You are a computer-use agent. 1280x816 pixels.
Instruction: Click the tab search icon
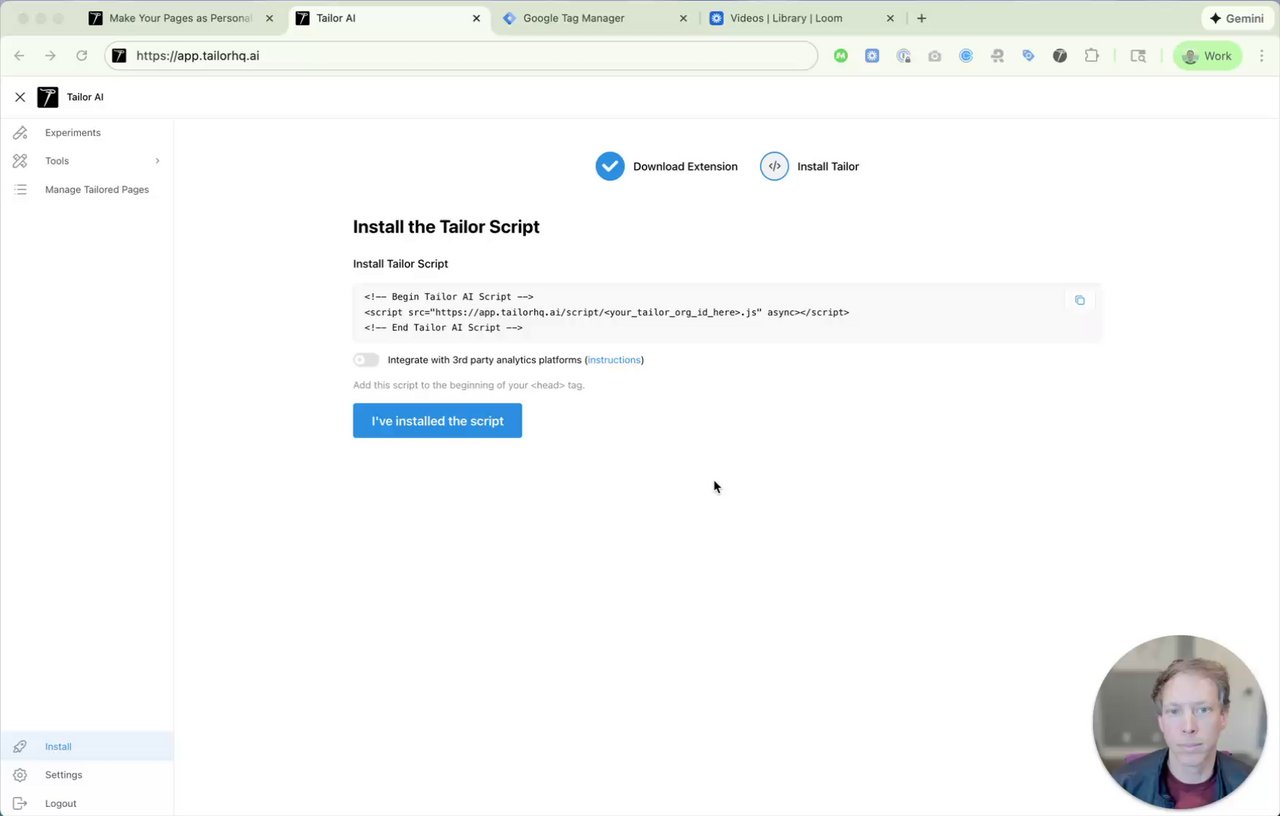point(1138,56)
